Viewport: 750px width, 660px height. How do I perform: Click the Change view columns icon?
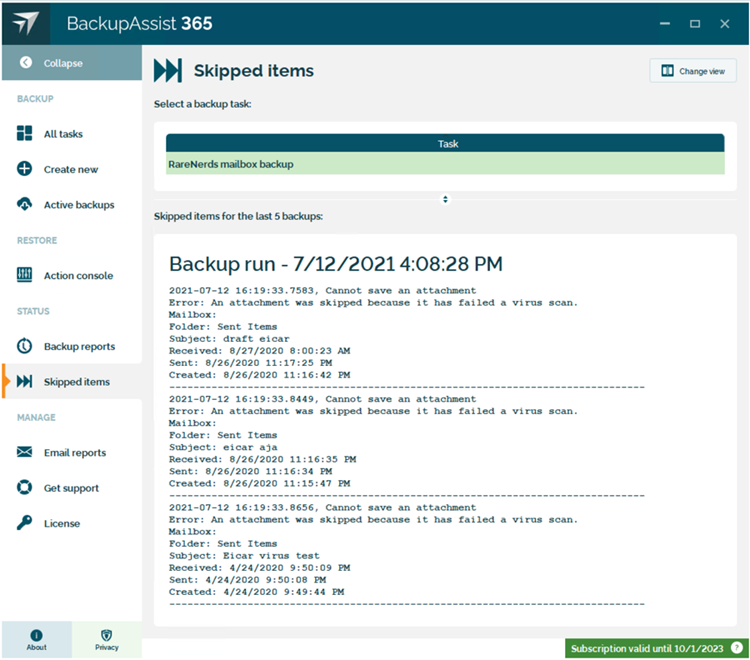point(667,71)
